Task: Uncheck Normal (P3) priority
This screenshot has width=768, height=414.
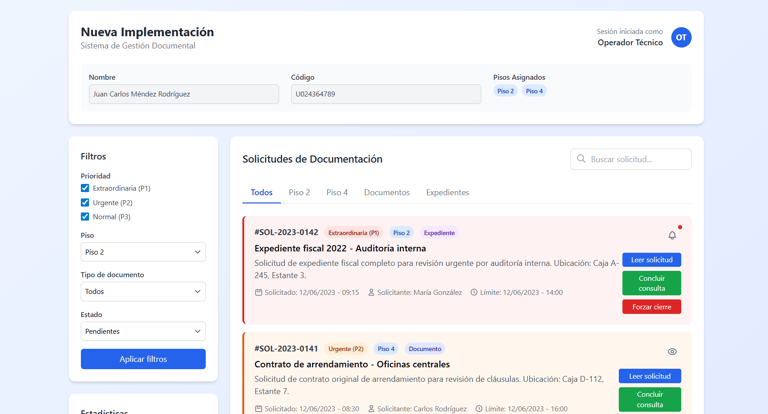Action: tap(85, 217)
